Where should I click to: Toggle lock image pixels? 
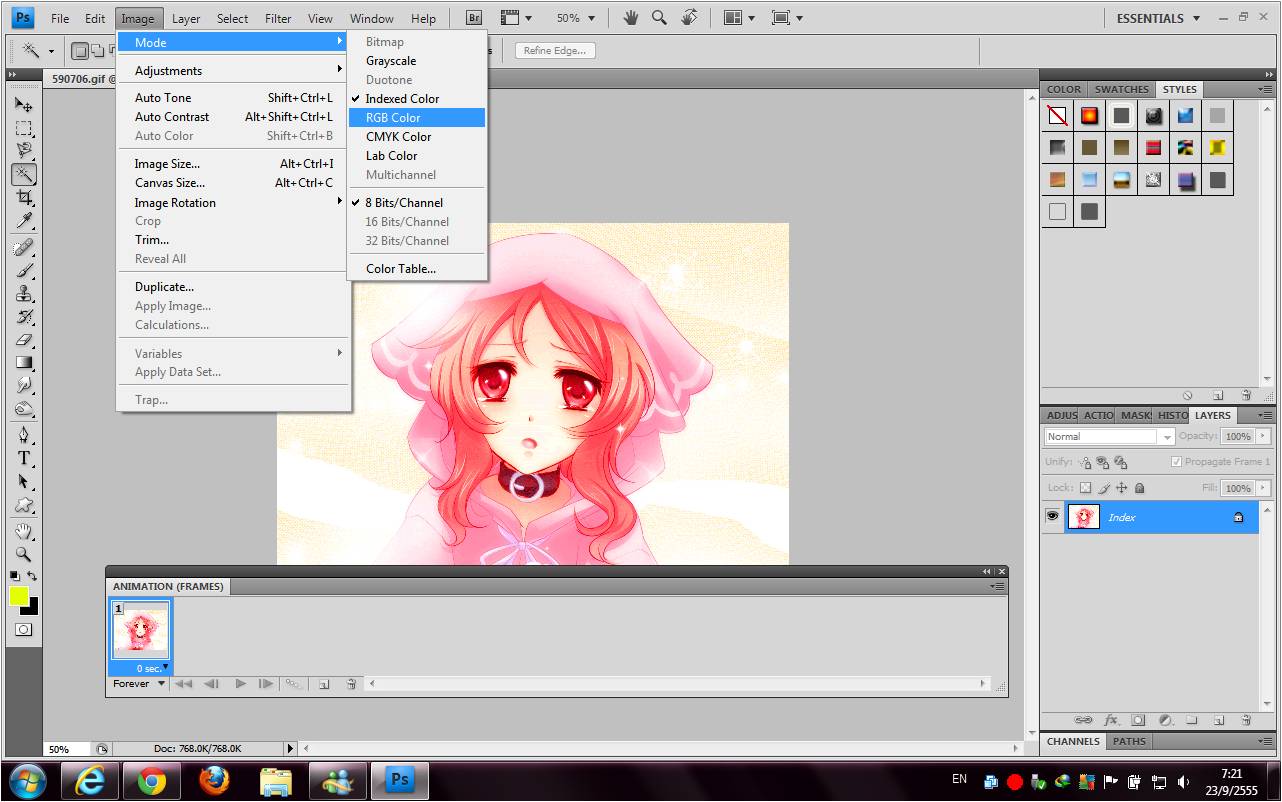pyautogui.click(x=1104, y=488)
